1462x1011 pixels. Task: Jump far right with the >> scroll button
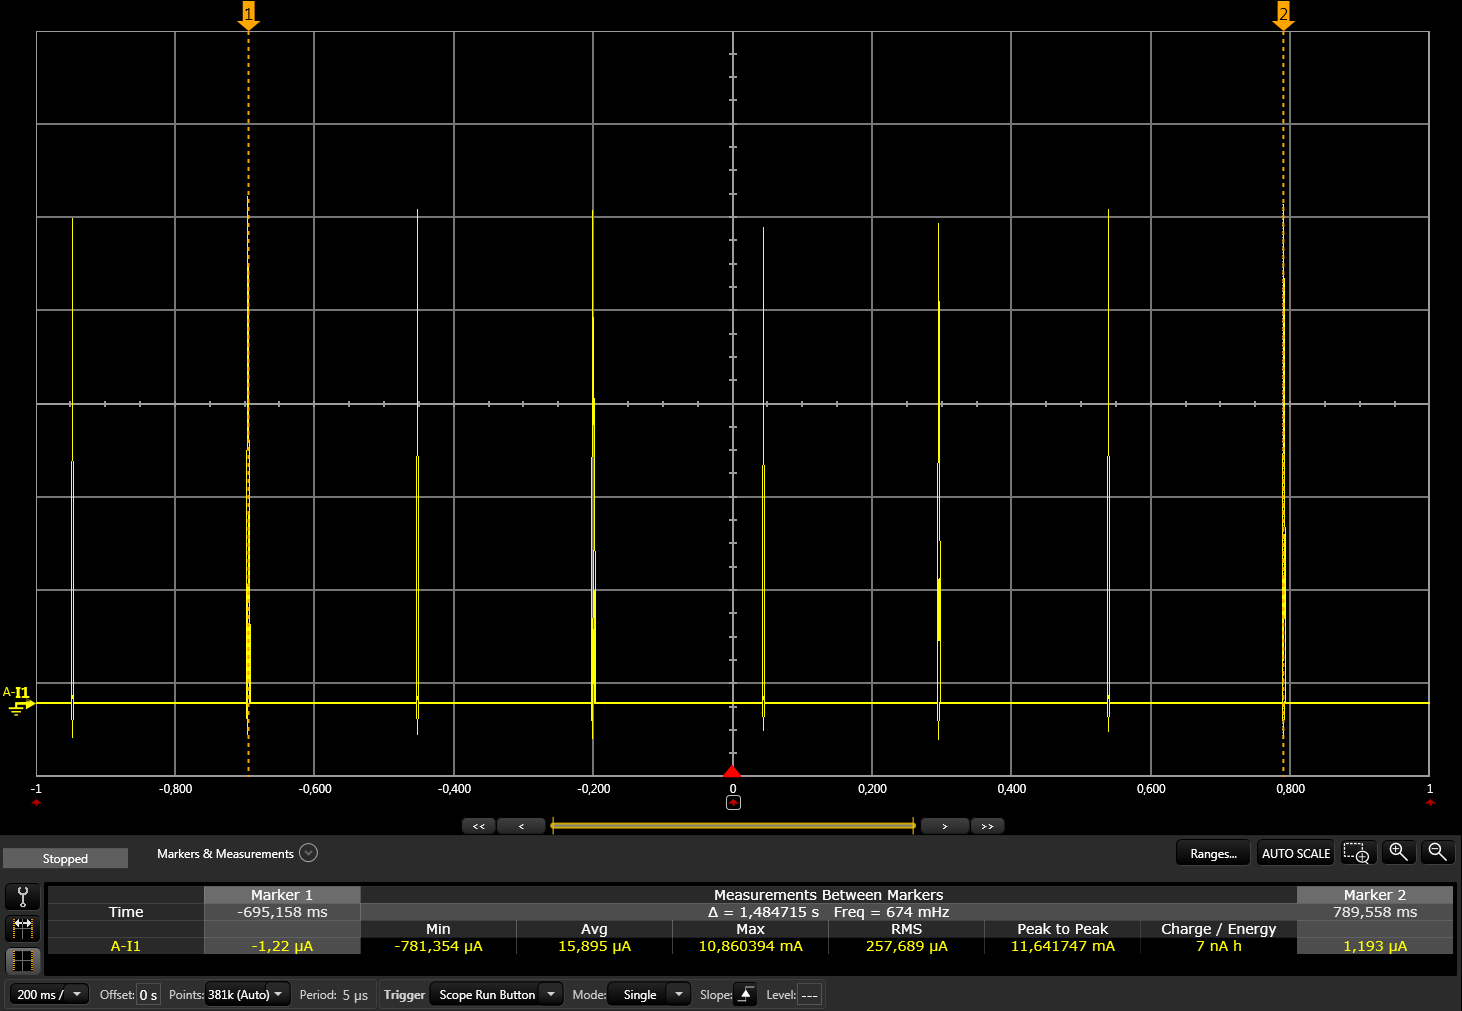pos(987,826)
